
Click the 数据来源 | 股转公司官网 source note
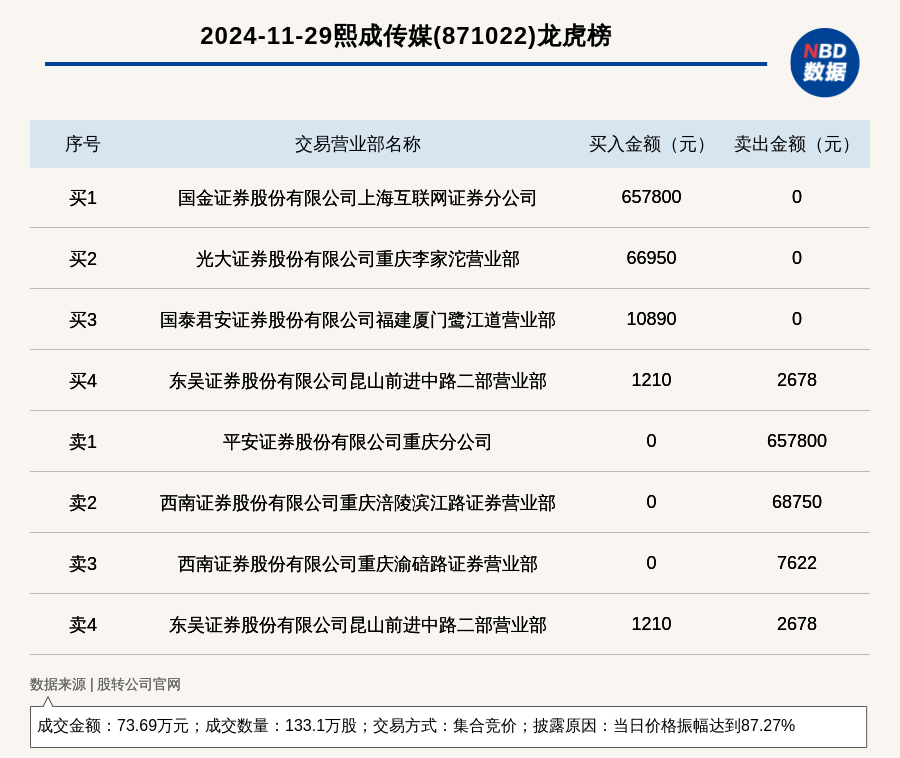[x=105, y=684]
